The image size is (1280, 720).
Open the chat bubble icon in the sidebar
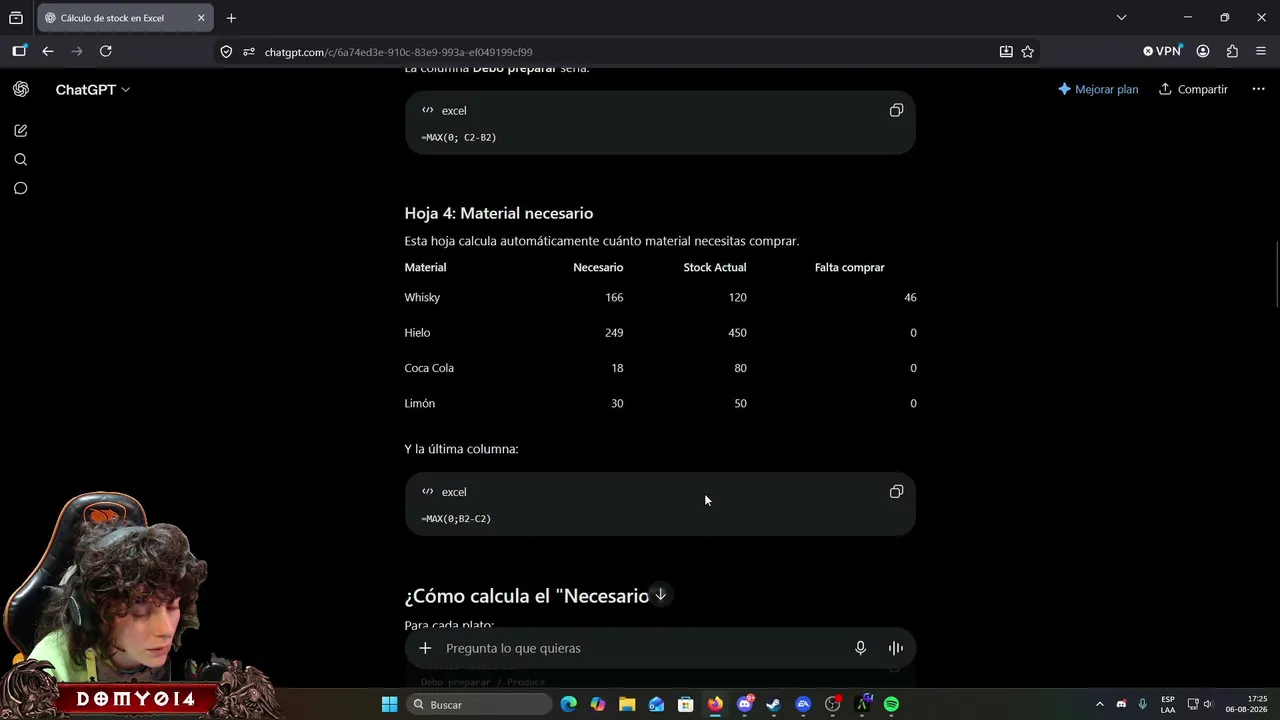coord(20,188)
